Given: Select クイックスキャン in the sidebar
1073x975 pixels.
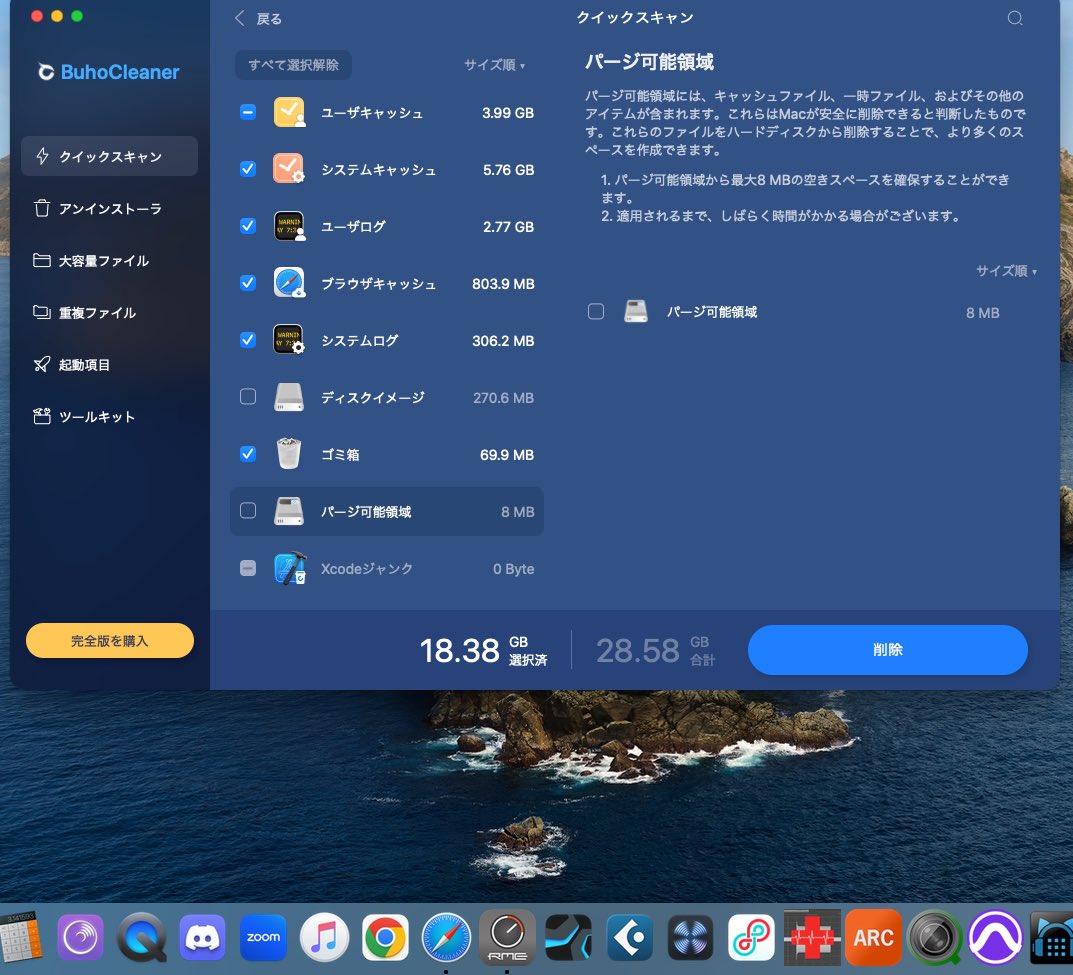Looking at the screenshot, I should (109, 156).
